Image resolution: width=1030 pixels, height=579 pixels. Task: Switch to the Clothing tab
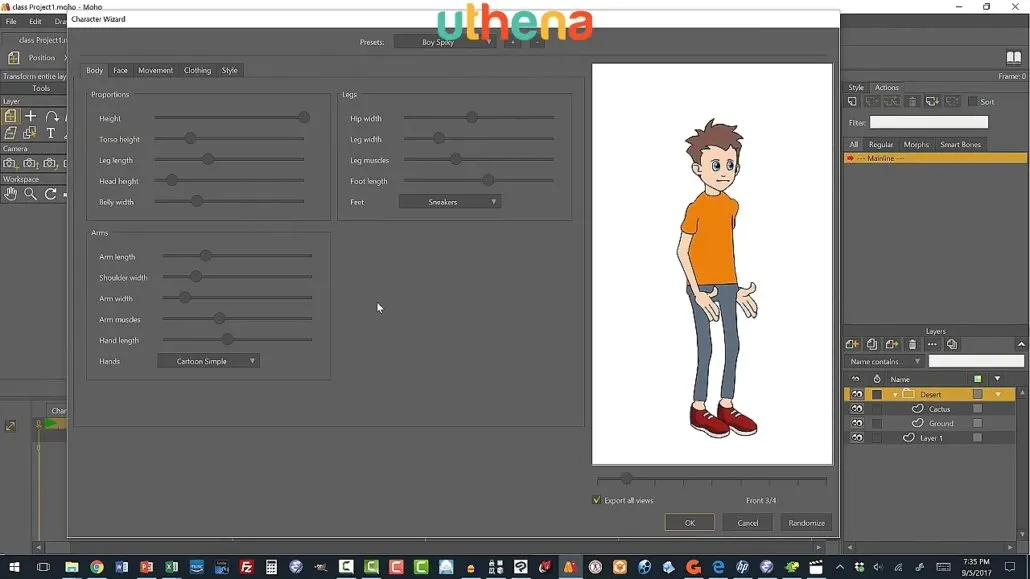pyautogui.click(x=198, y=70)
